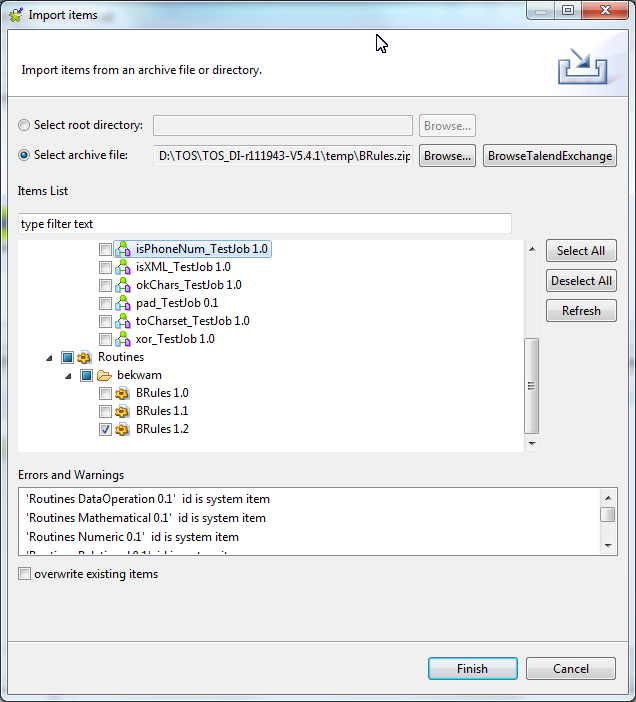
Task: Click the bekwam folder icon
Action: coord(104,375)
